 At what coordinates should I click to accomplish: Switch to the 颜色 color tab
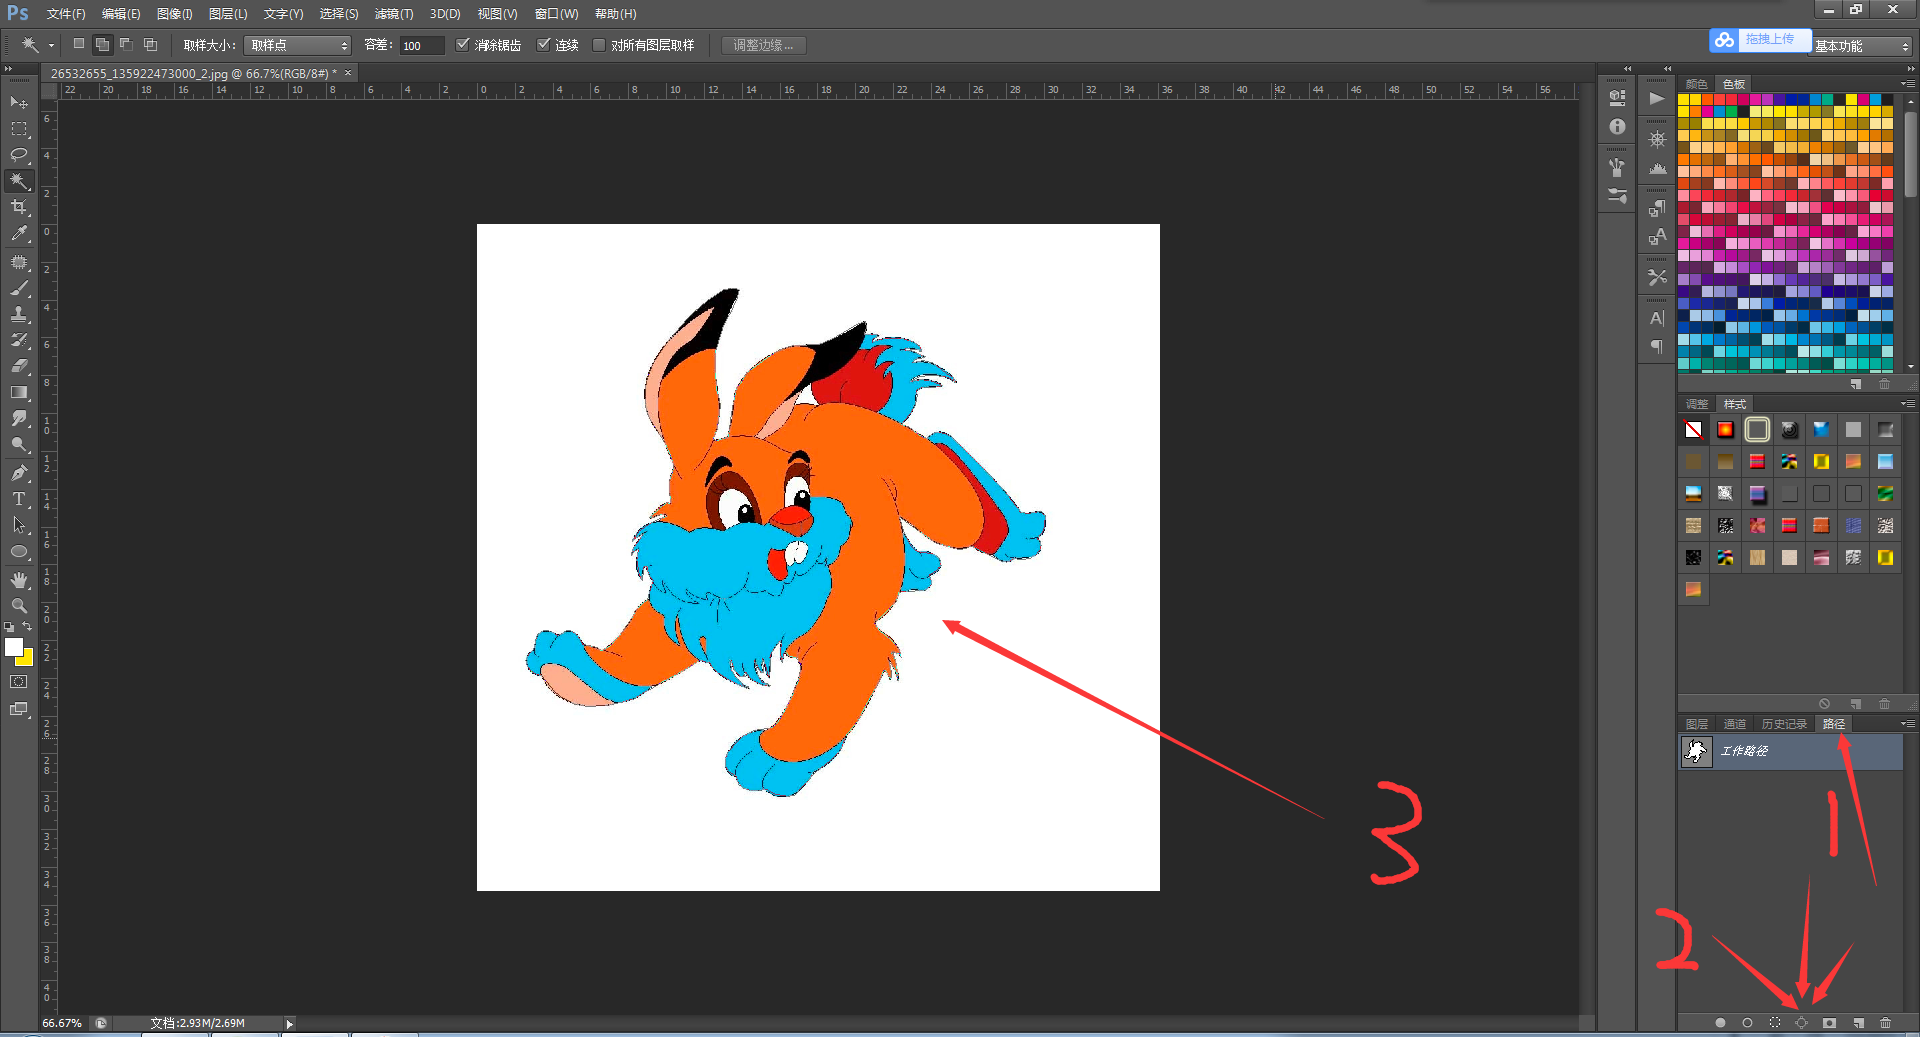click(x=1697, y=84)
